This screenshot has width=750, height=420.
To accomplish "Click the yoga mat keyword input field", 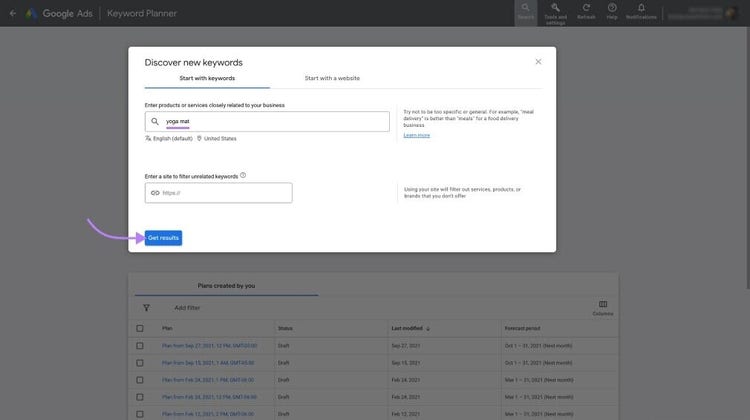I will 267,122.
